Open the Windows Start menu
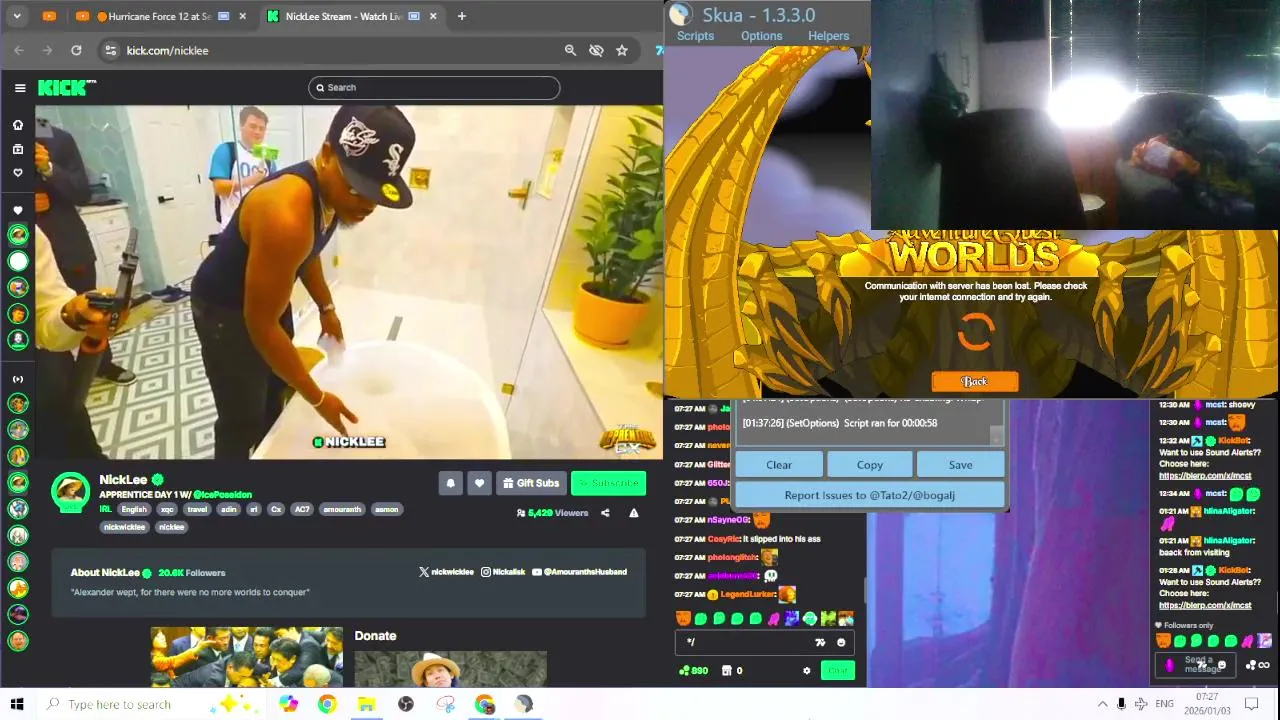Image resolution: width=1280 pixels, height=720 pixels. [17, 704]
